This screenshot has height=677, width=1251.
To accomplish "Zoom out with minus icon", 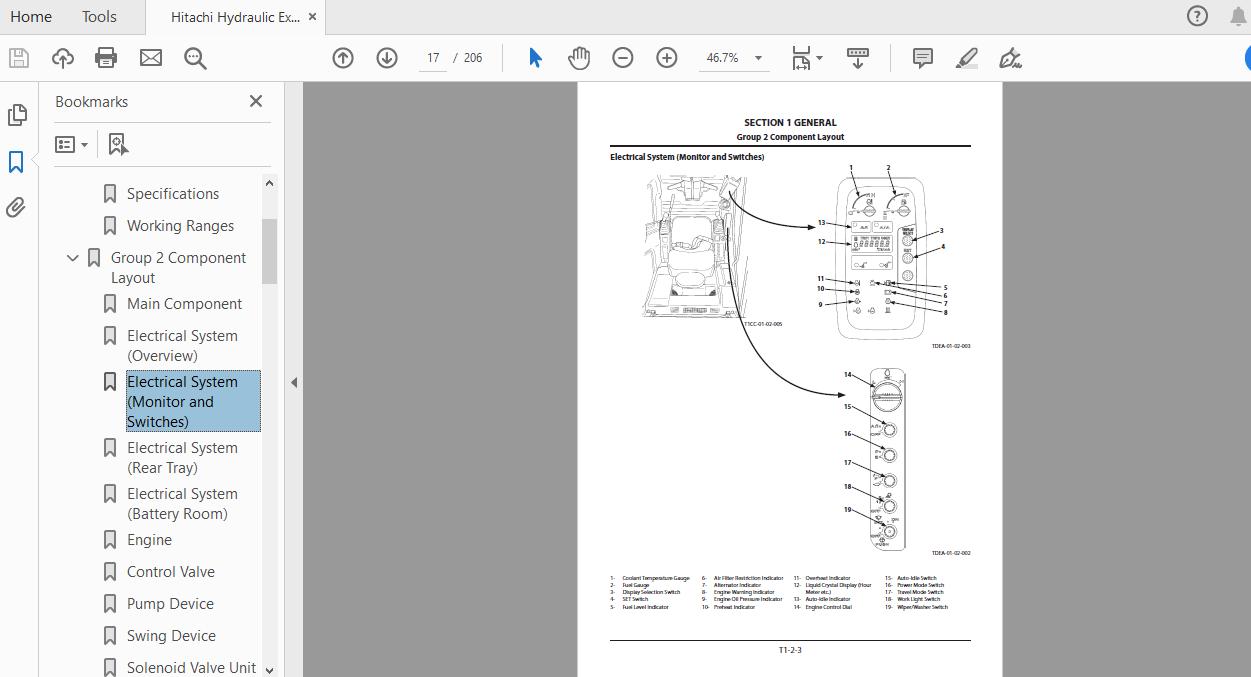I will click(623, 58).
